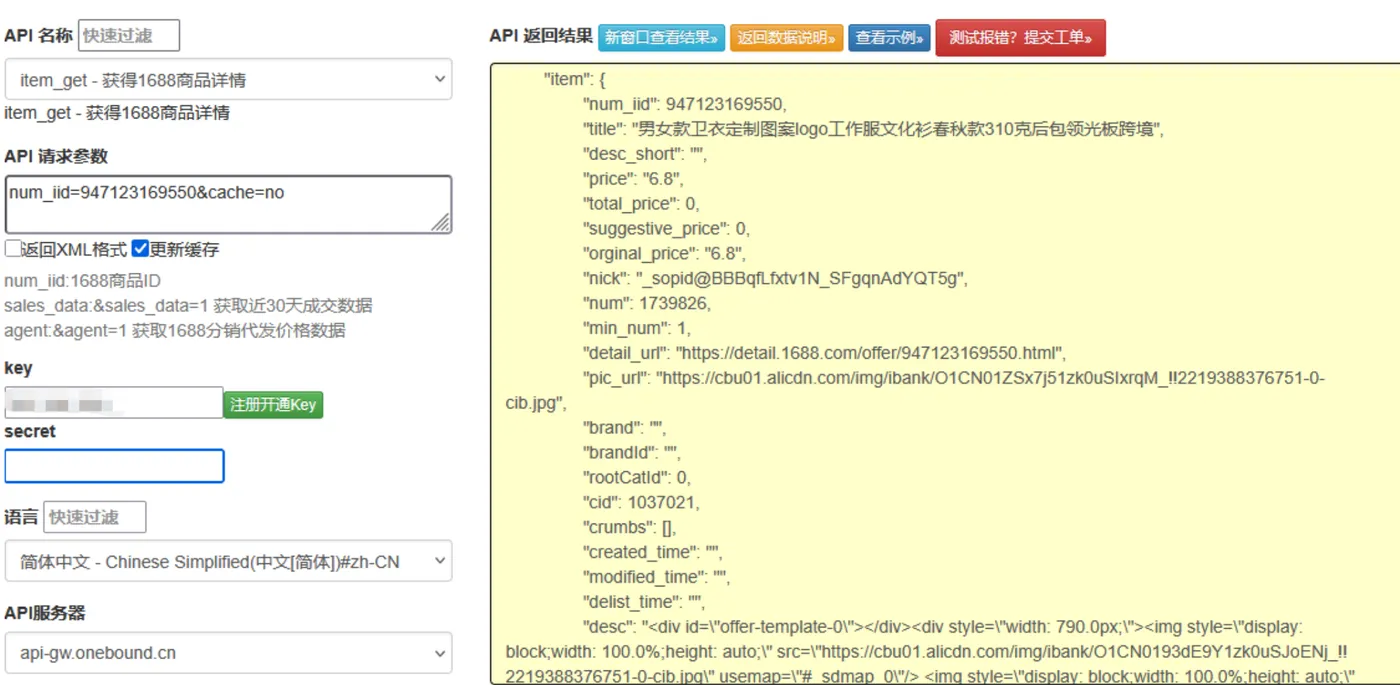Click the "title" line in results
Image resolution: width=1400 pixels, height=685 pixels.
(x=874, y=129)
